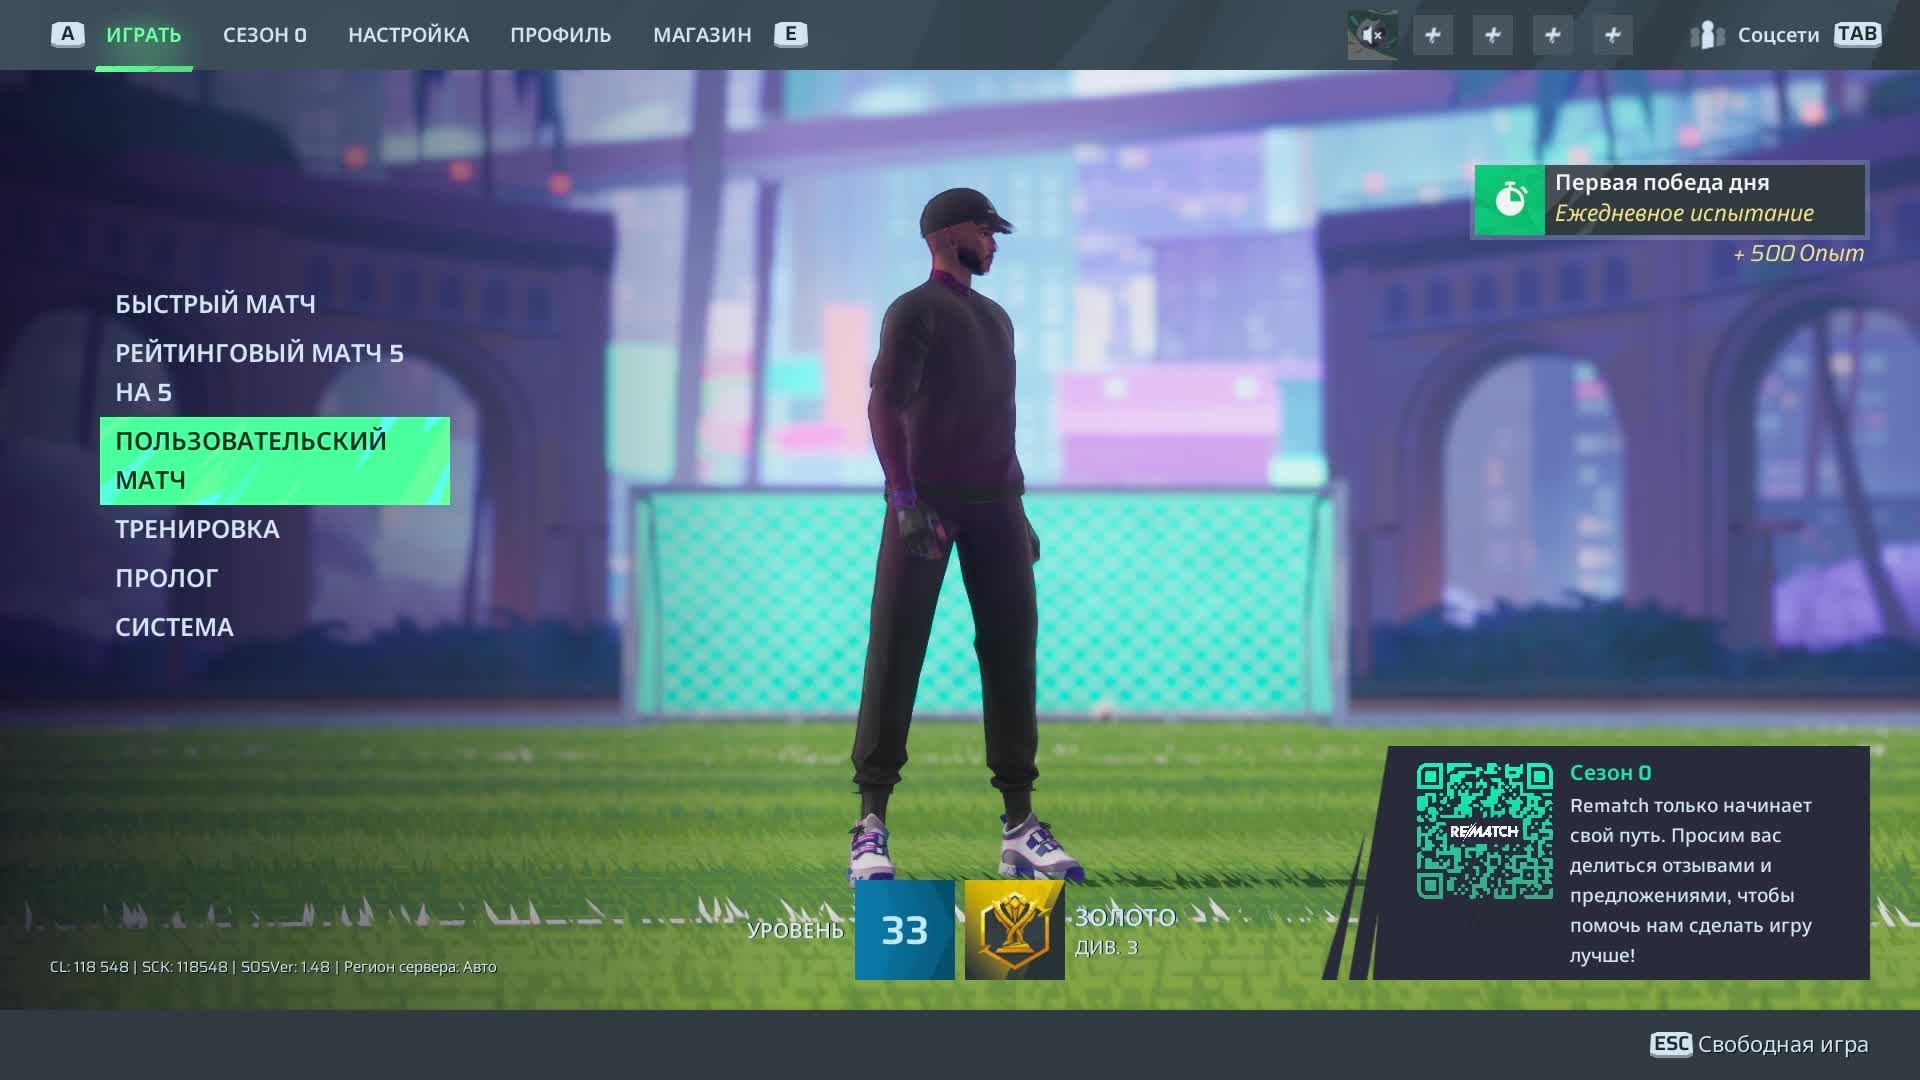Click the ЗОЛОТО rank name
This screenshot has width=1920, height=1080.
pos(1125,918)
